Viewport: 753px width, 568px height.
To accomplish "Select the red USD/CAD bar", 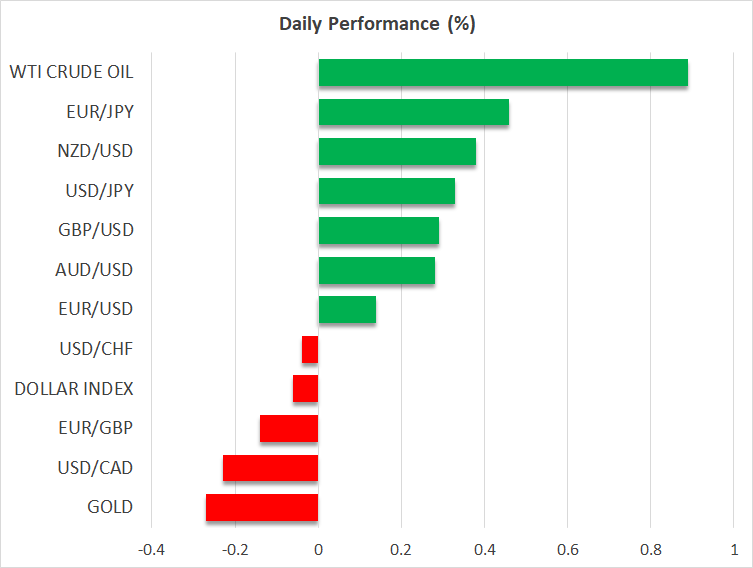I will 270,468.
